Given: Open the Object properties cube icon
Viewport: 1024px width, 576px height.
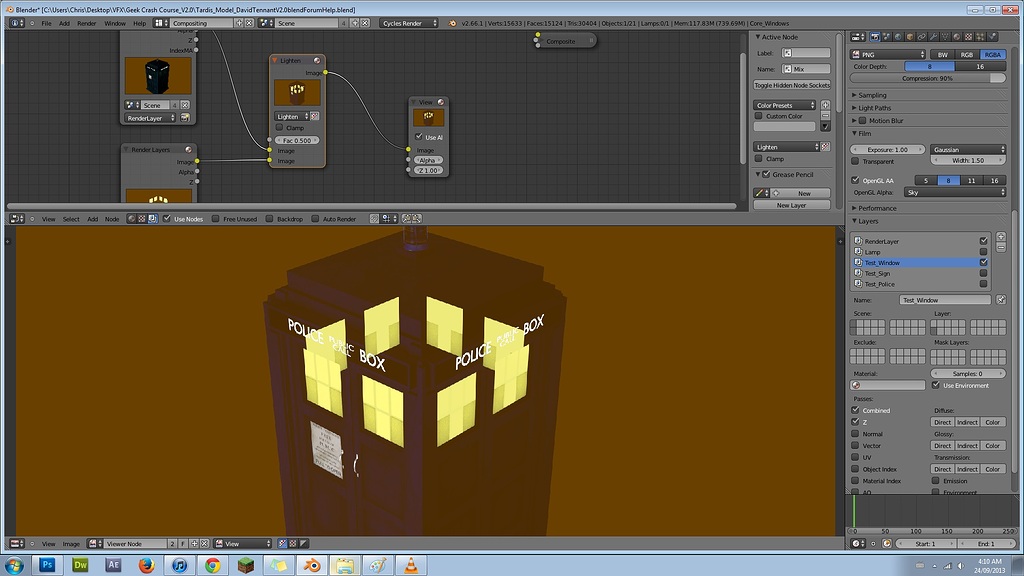Looking at the screenshot, I should [910, 37].
